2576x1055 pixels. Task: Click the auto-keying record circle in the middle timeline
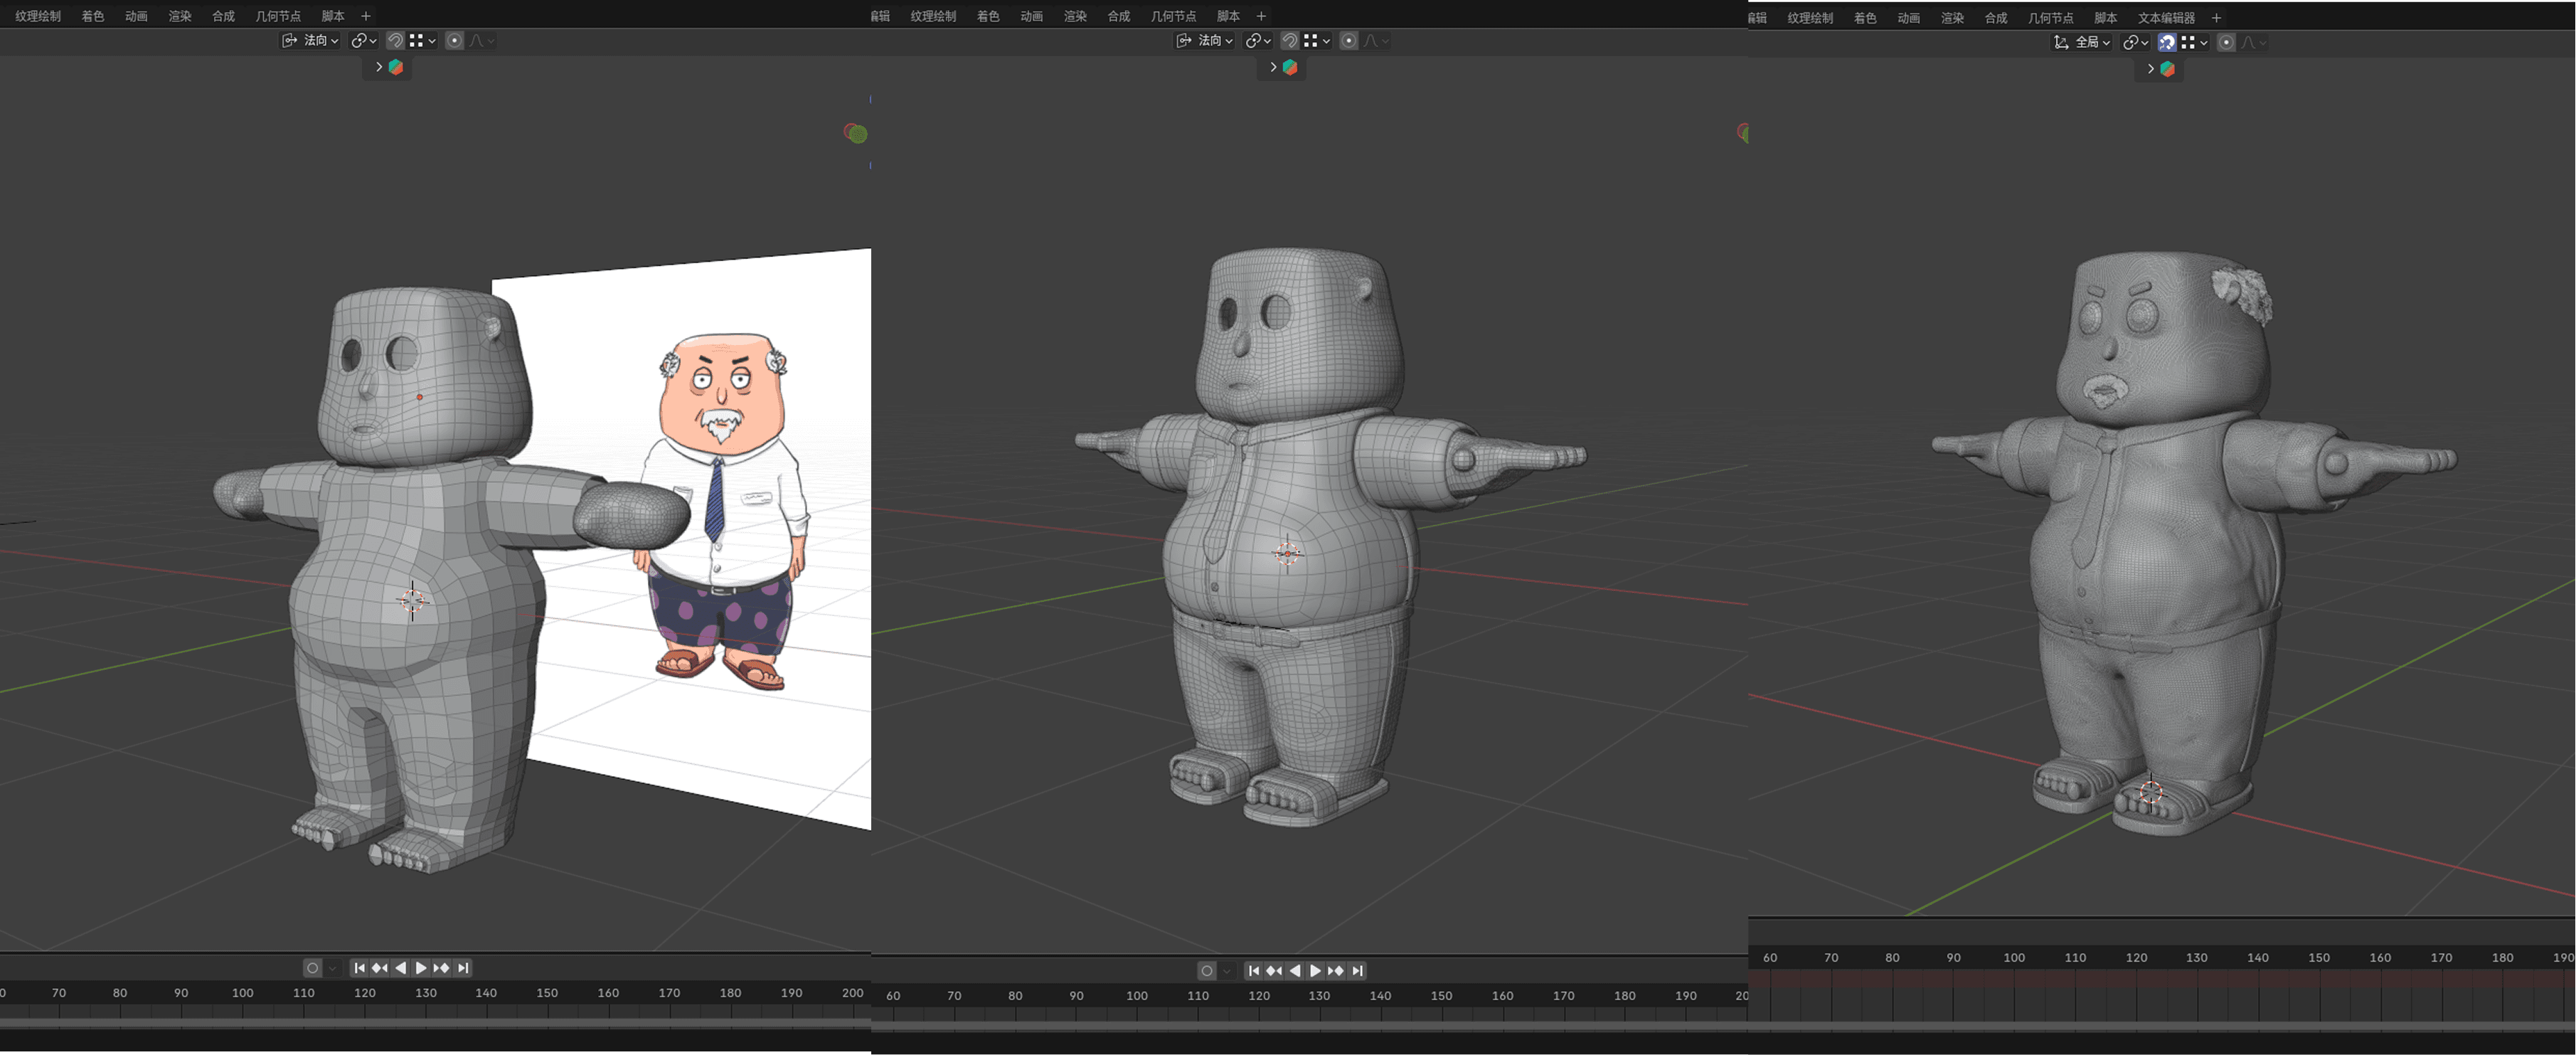1207,971
